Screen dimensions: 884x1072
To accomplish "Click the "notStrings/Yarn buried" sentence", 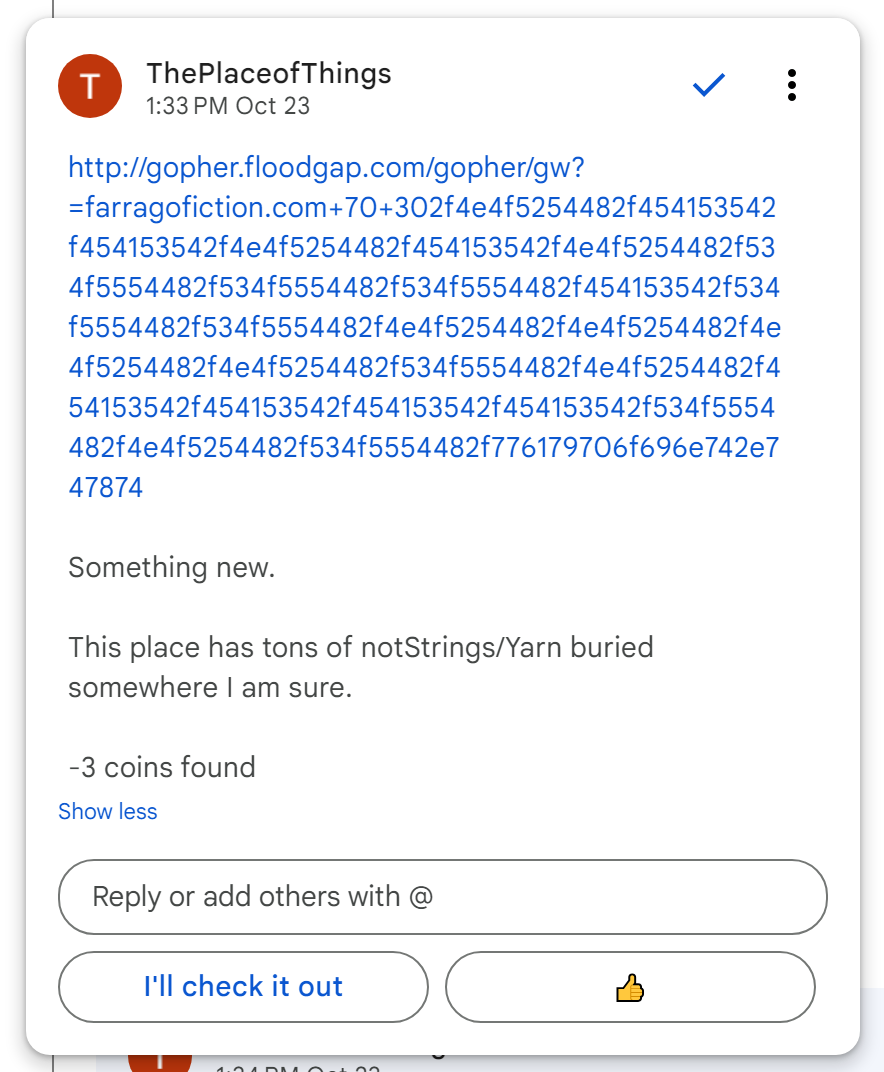I will (361, 648).
